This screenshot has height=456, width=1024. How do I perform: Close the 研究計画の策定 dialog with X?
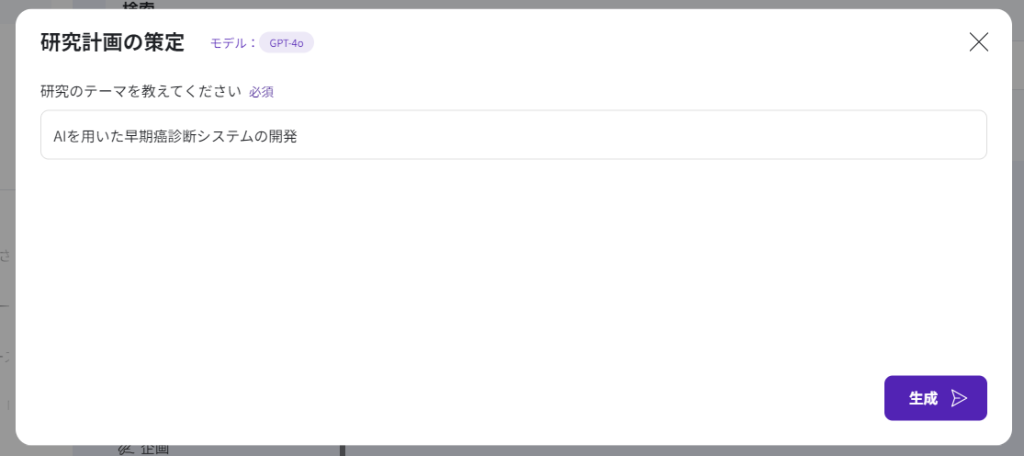pyautogui.click(x=978, y=42)
